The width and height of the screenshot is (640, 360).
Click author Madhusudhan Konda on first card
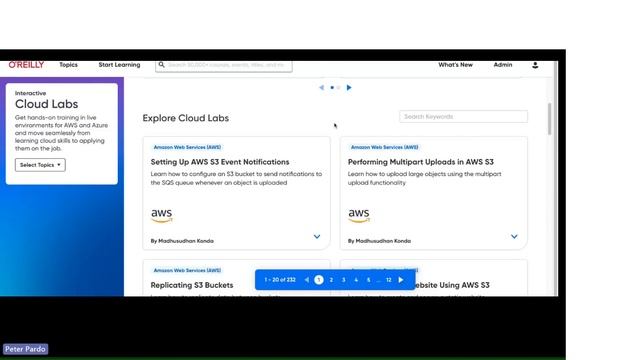[x=186, y=241]
